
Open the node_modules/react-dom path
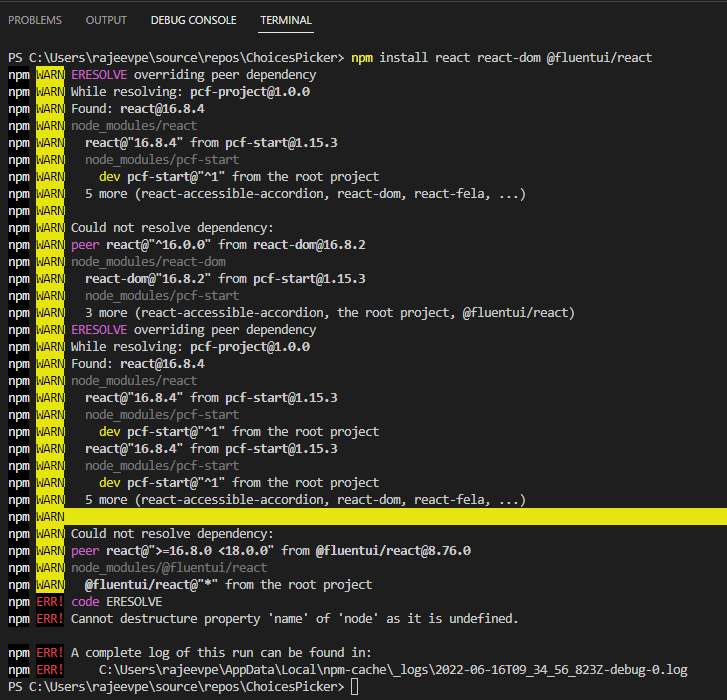coord(148,262)
